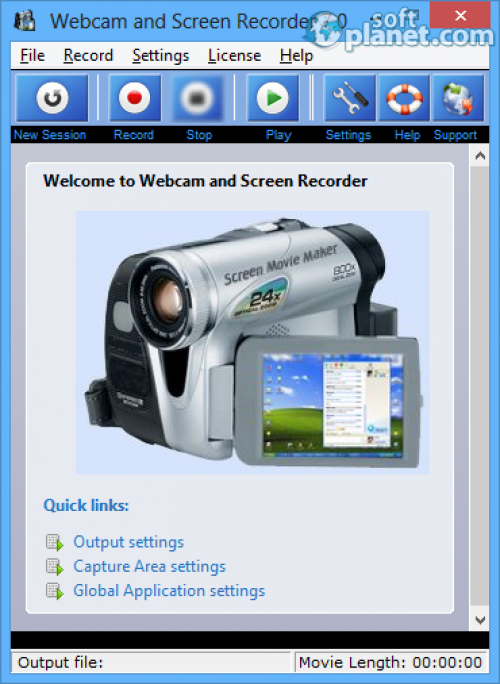Click the Quick links heading
The height and width of the screenshot is (684, 500).
pos(86,506)
